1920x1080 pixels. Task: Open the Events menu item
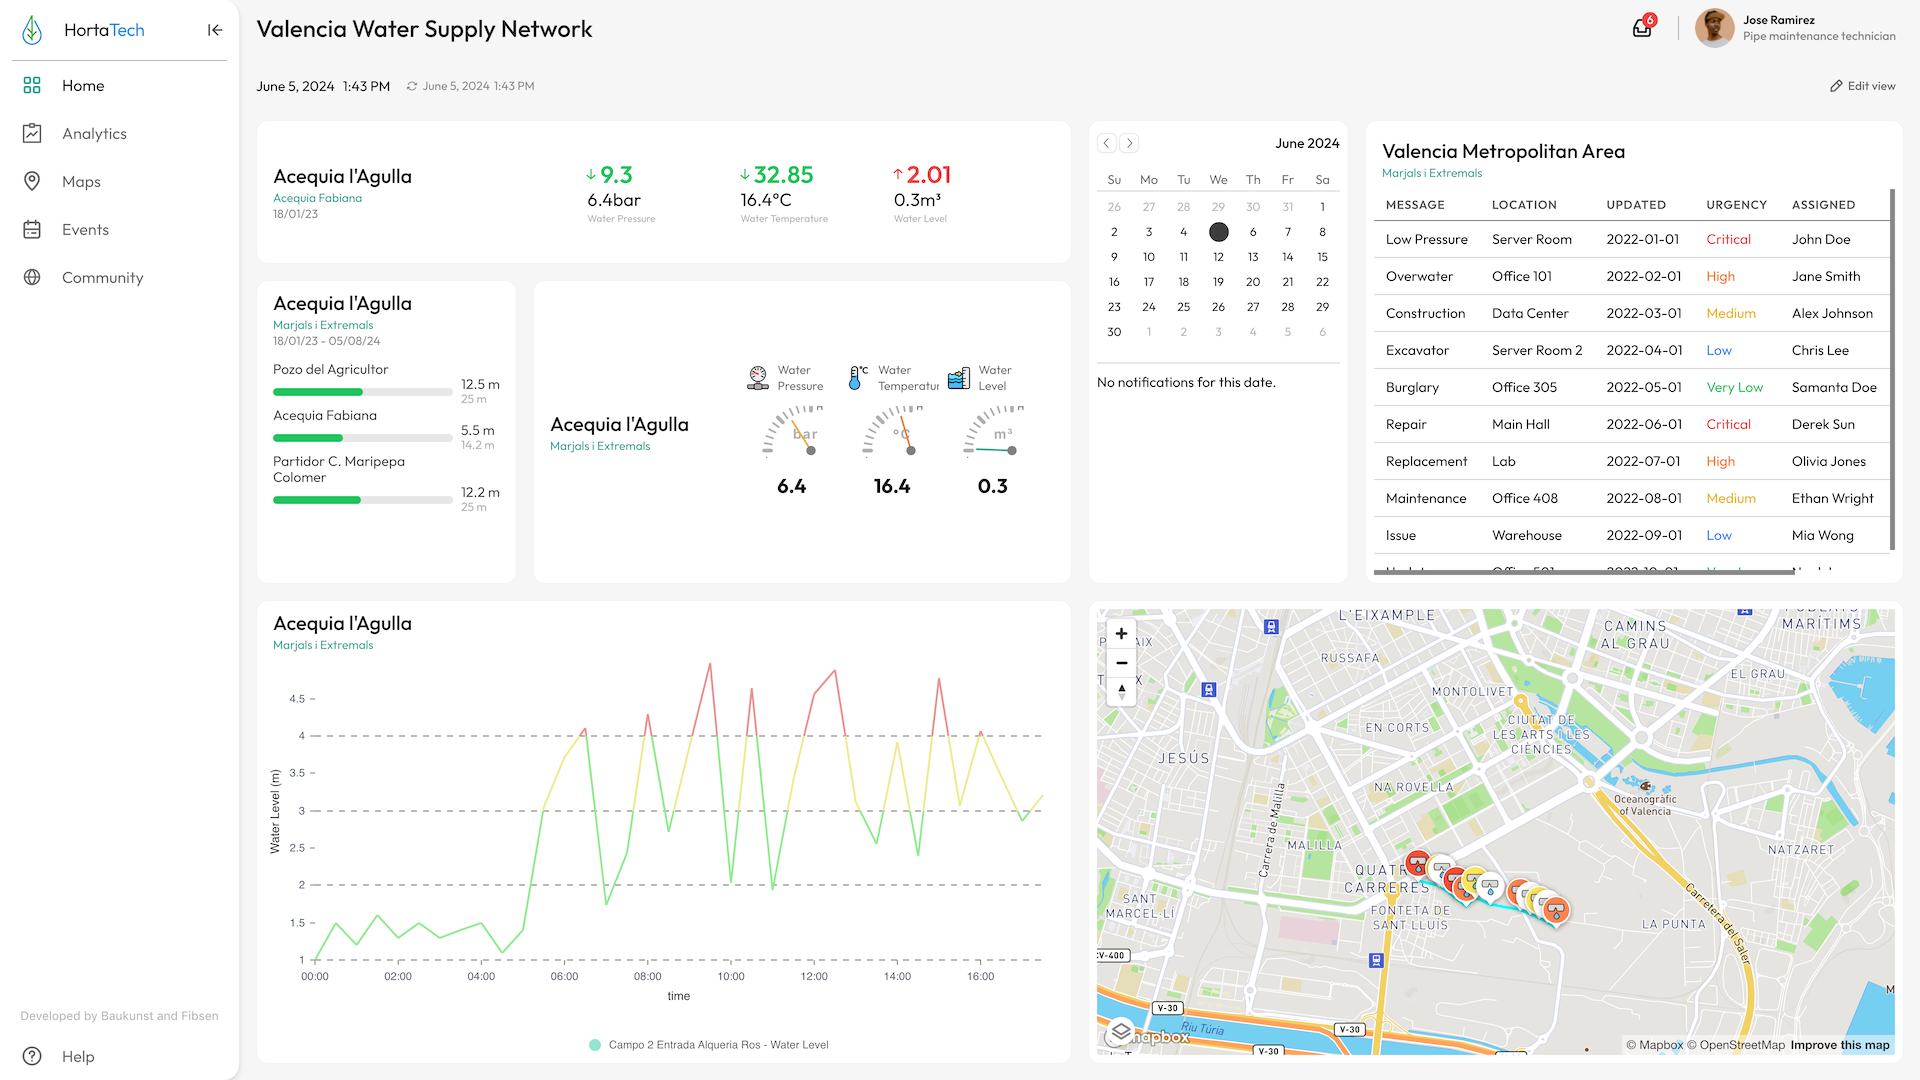point(85,230)
